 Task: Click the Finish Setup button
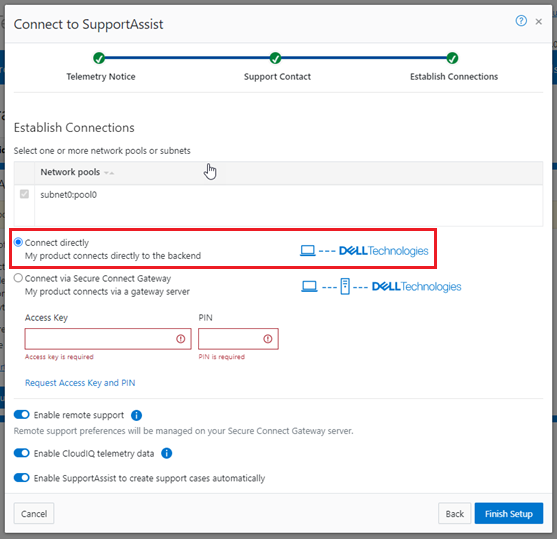pos(509,513)
